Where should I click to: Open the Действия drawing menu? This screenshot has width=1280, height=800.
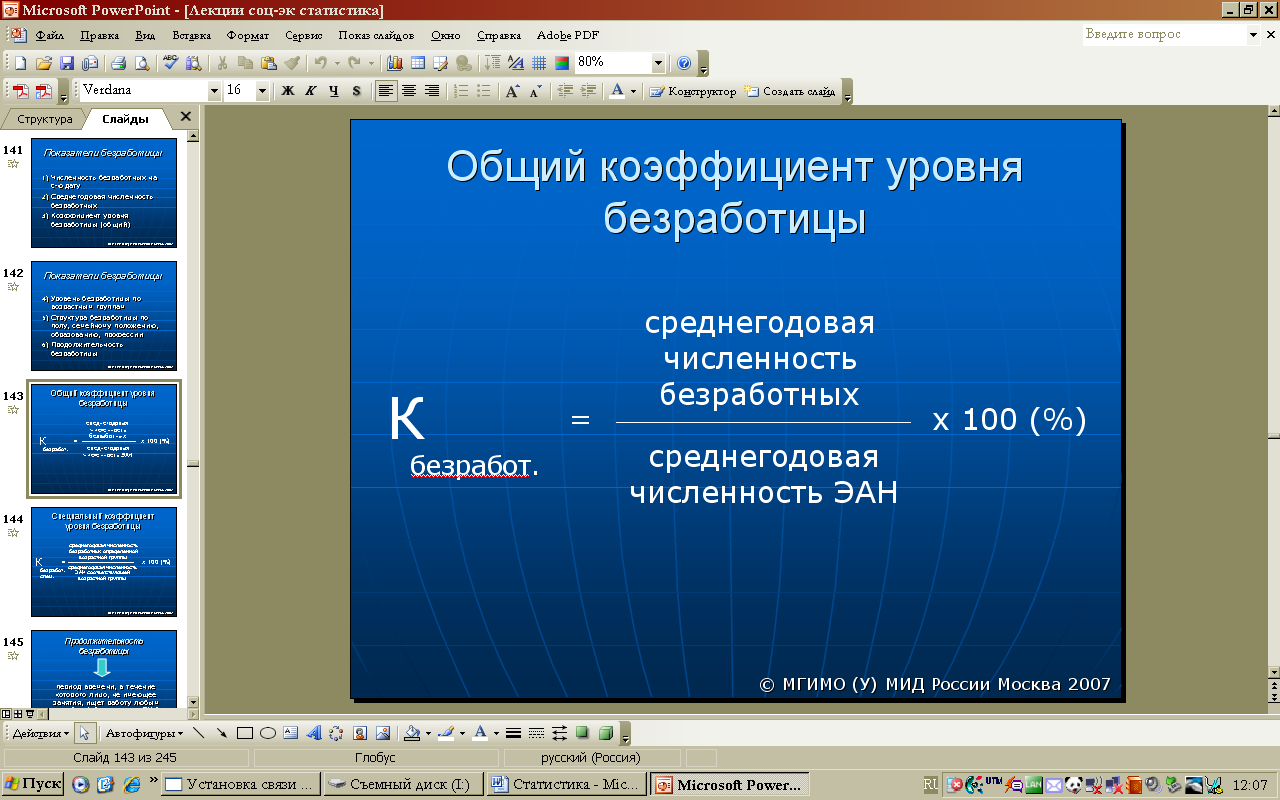pos(40,733)
